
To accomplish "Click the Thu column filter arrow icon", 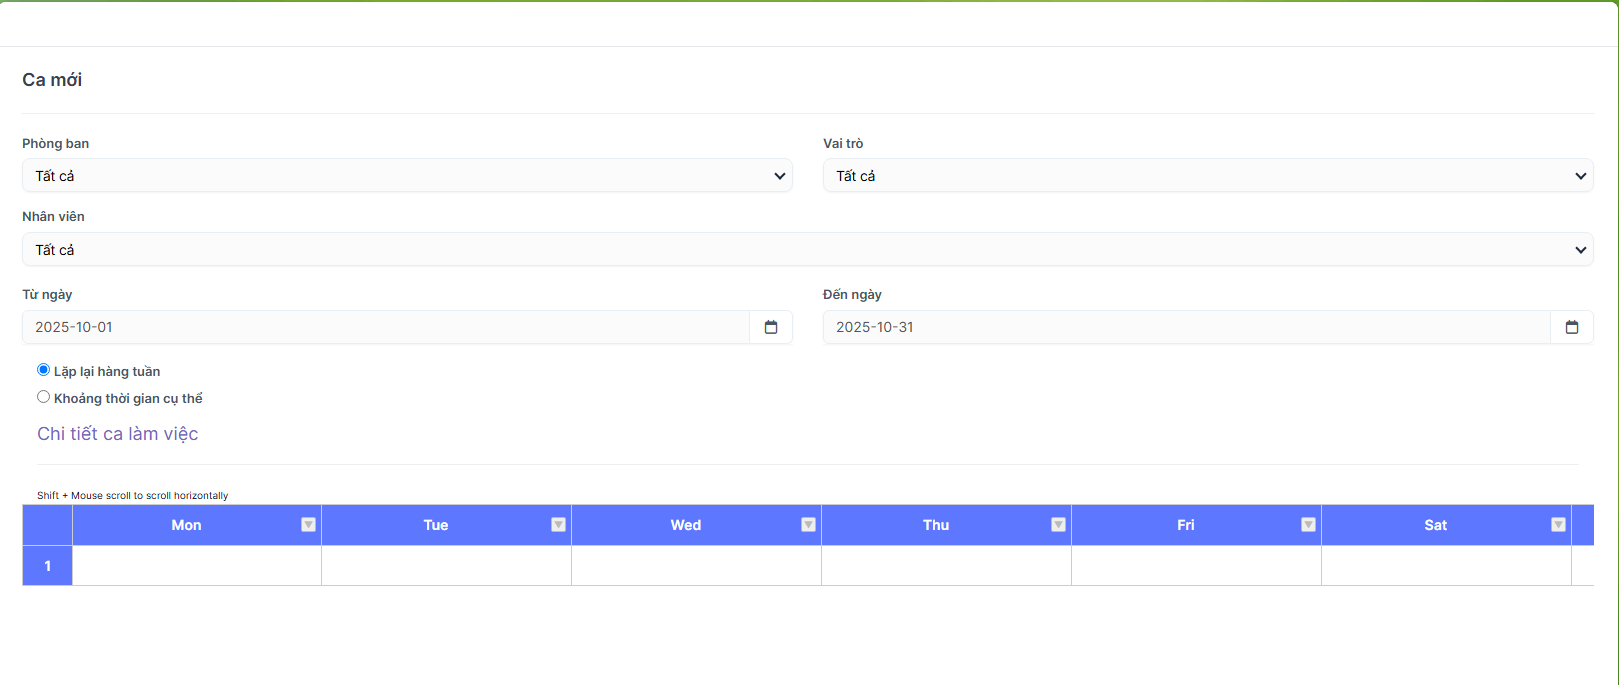I will (1058, 525).
